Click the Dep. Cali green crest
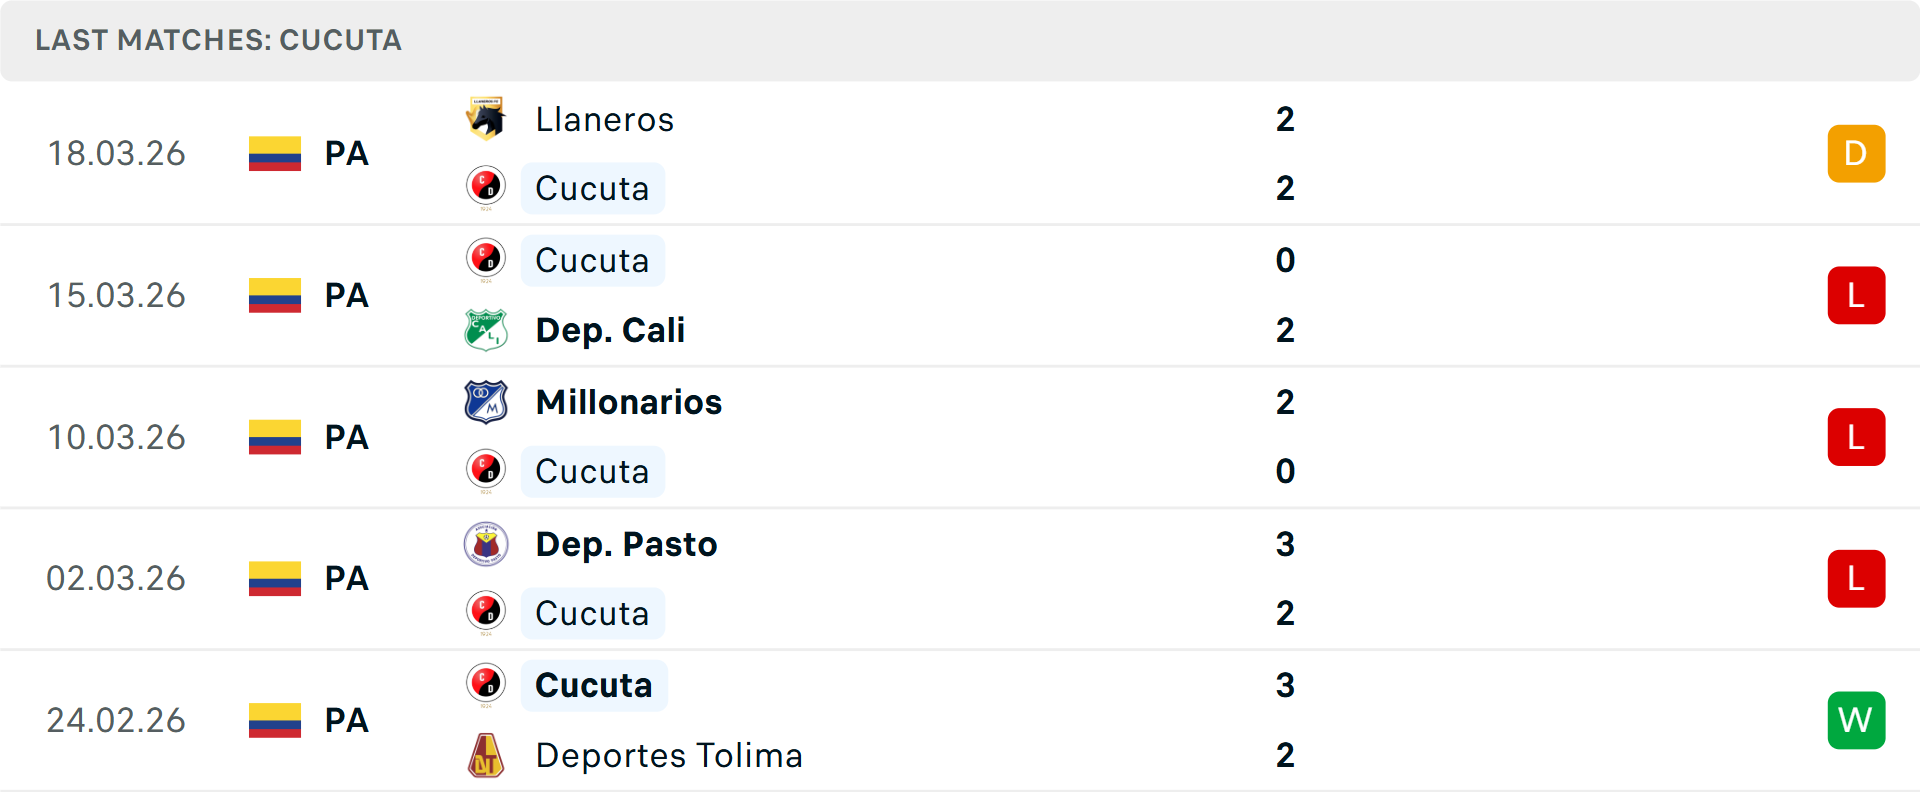 486,330
